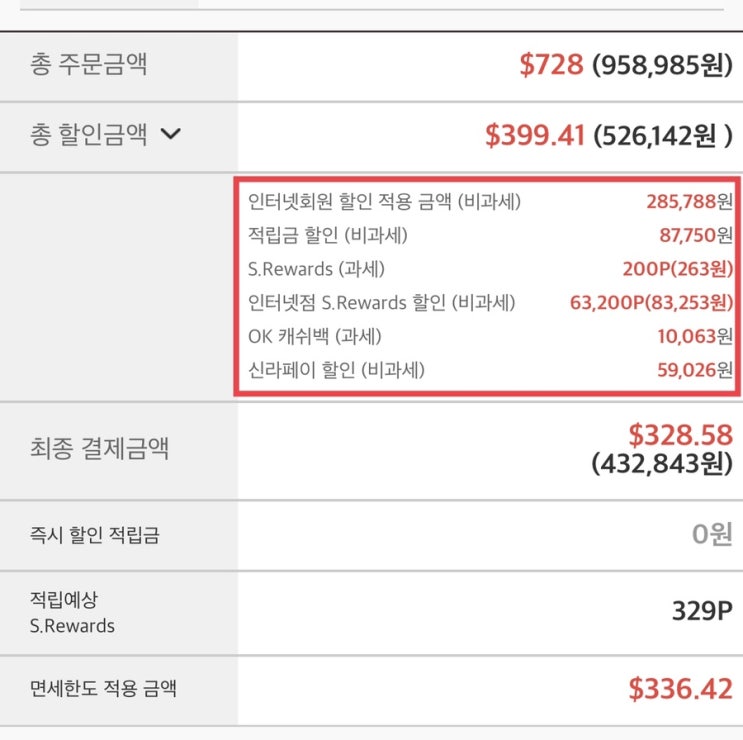Click the 신라페이 할인 (비과세) label

pyautogui.click(x=336, y=370)
